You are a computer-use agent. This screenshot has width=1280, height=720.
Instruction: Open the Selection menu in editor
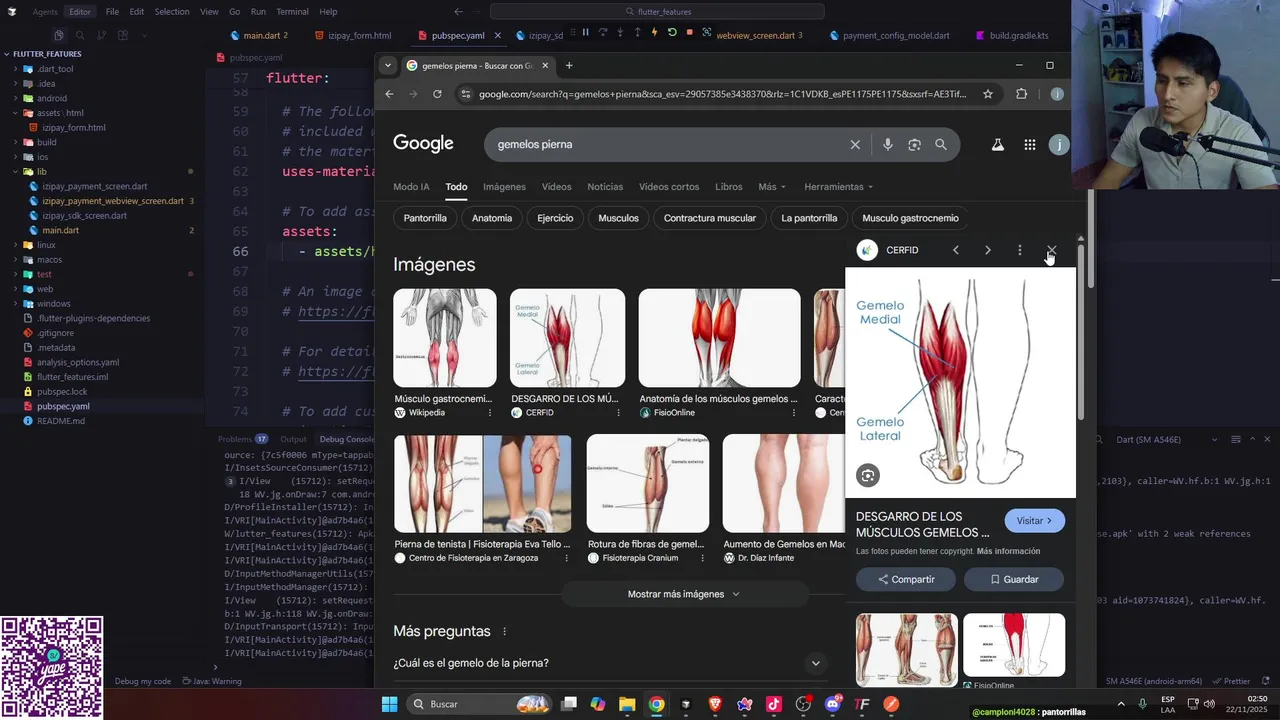click(x=172, y=12)
